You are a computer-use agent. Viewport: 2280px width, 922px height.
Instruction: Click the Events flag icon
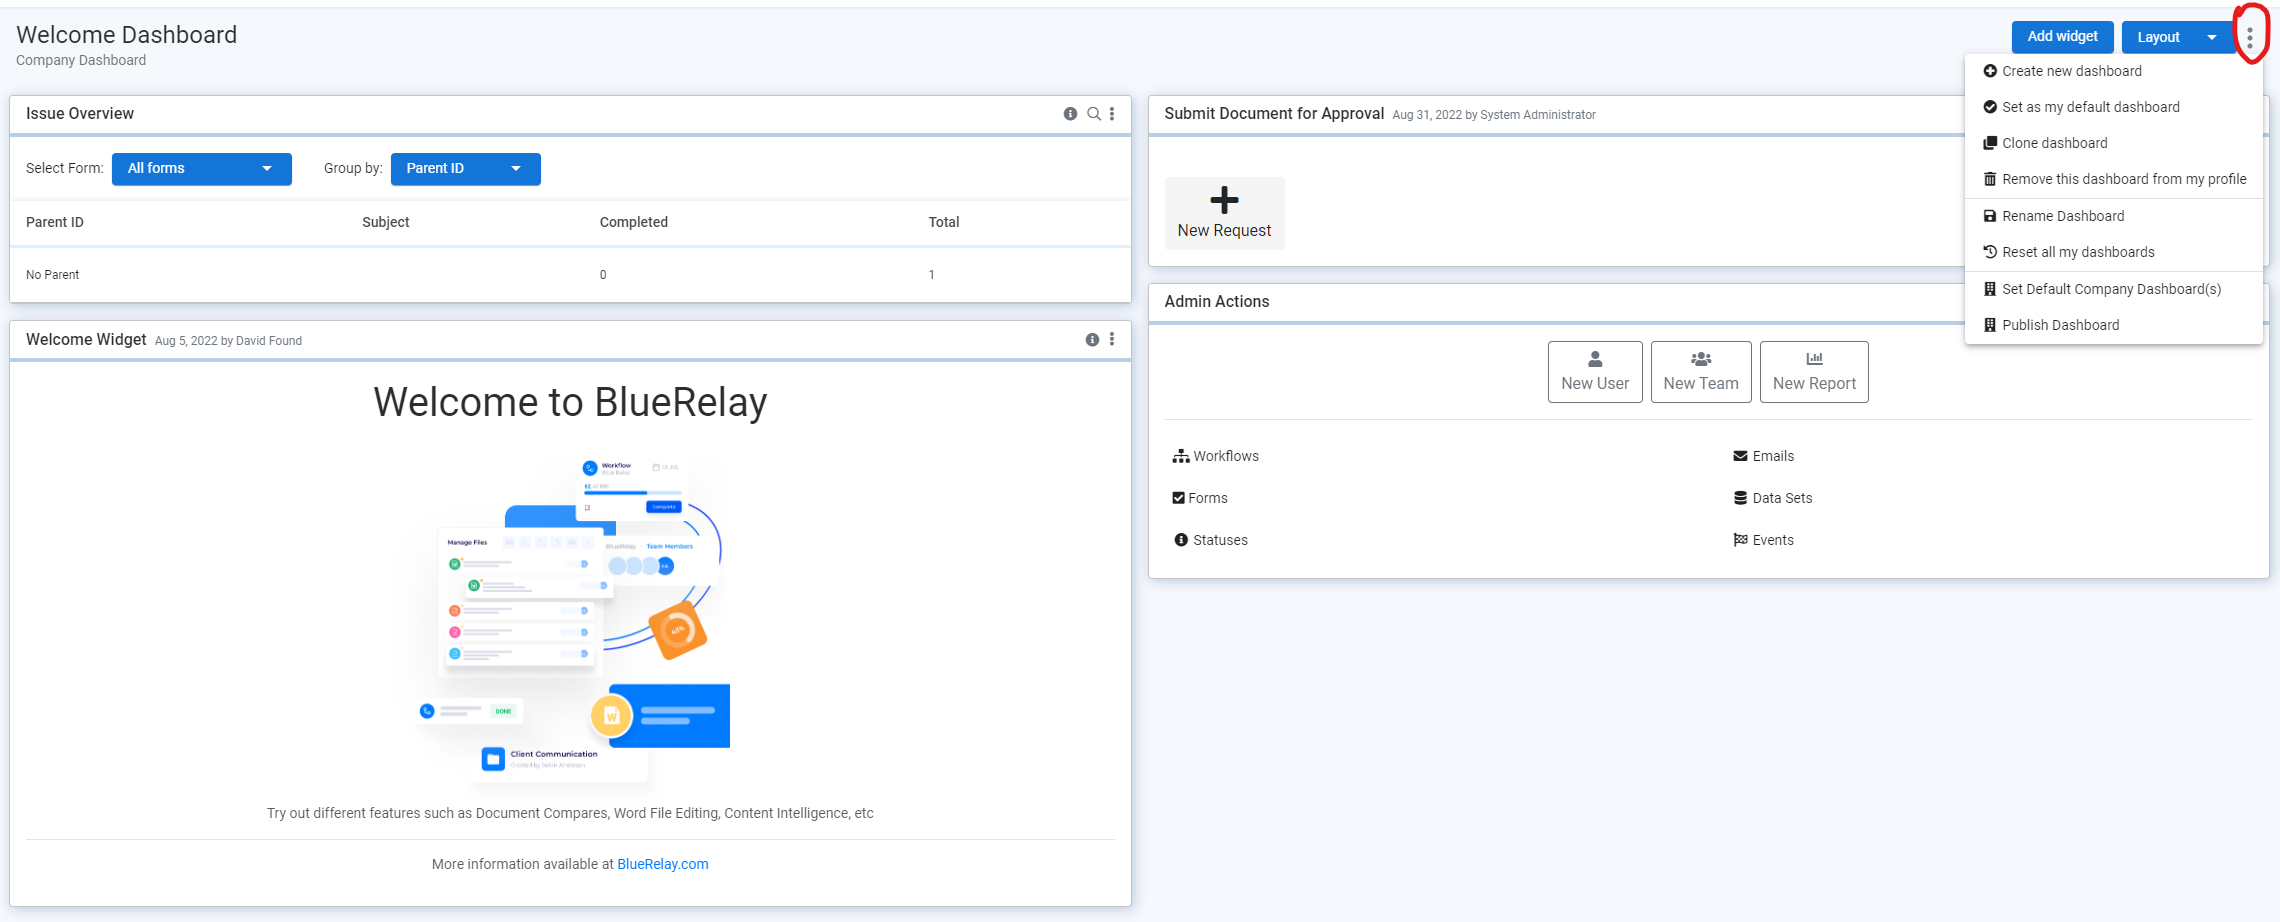pos(1740,540)
